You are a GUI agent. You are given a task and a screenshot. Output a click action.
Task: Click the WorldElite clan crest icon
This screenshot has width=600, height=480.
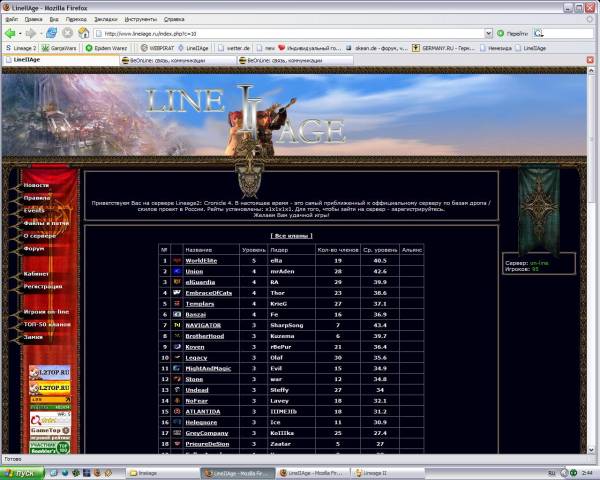177,261
